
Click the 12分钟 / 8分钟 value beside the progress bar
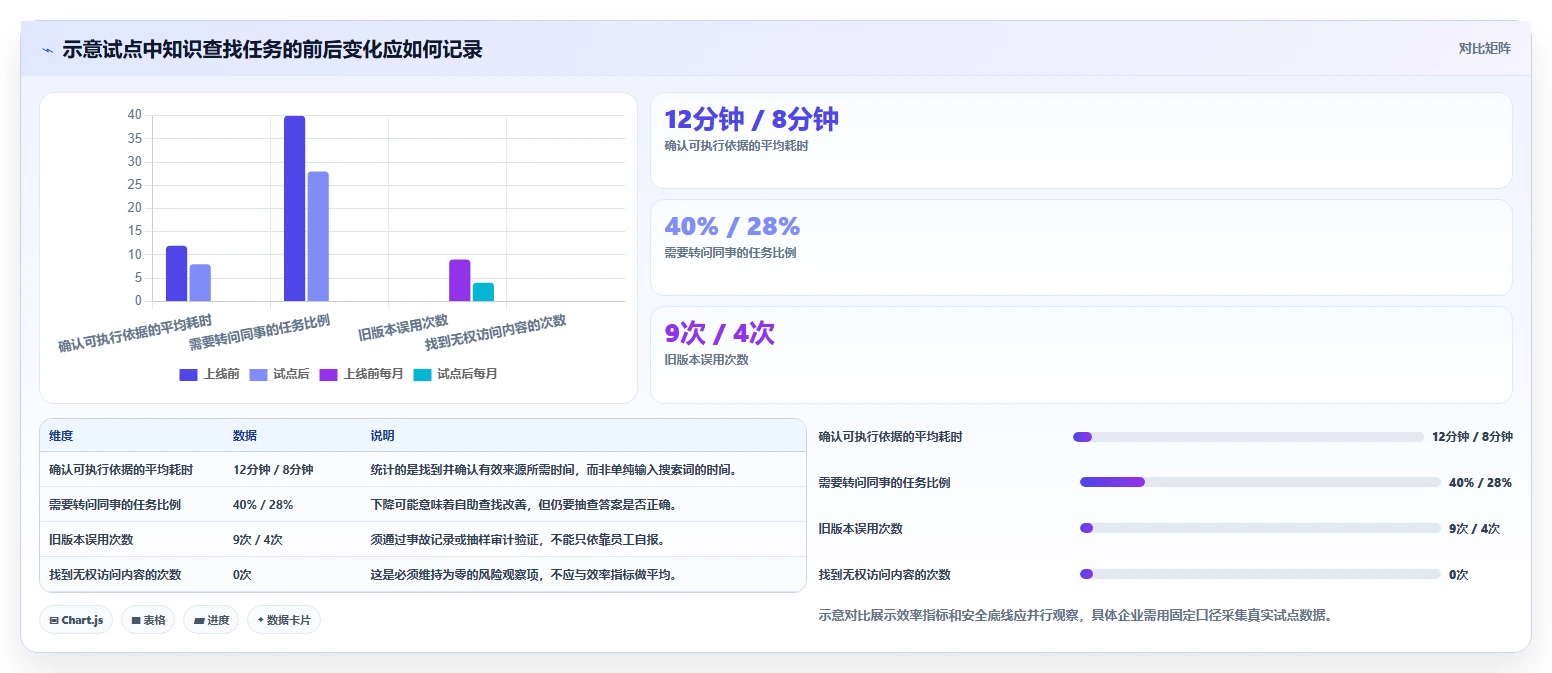pos(1472,437)
